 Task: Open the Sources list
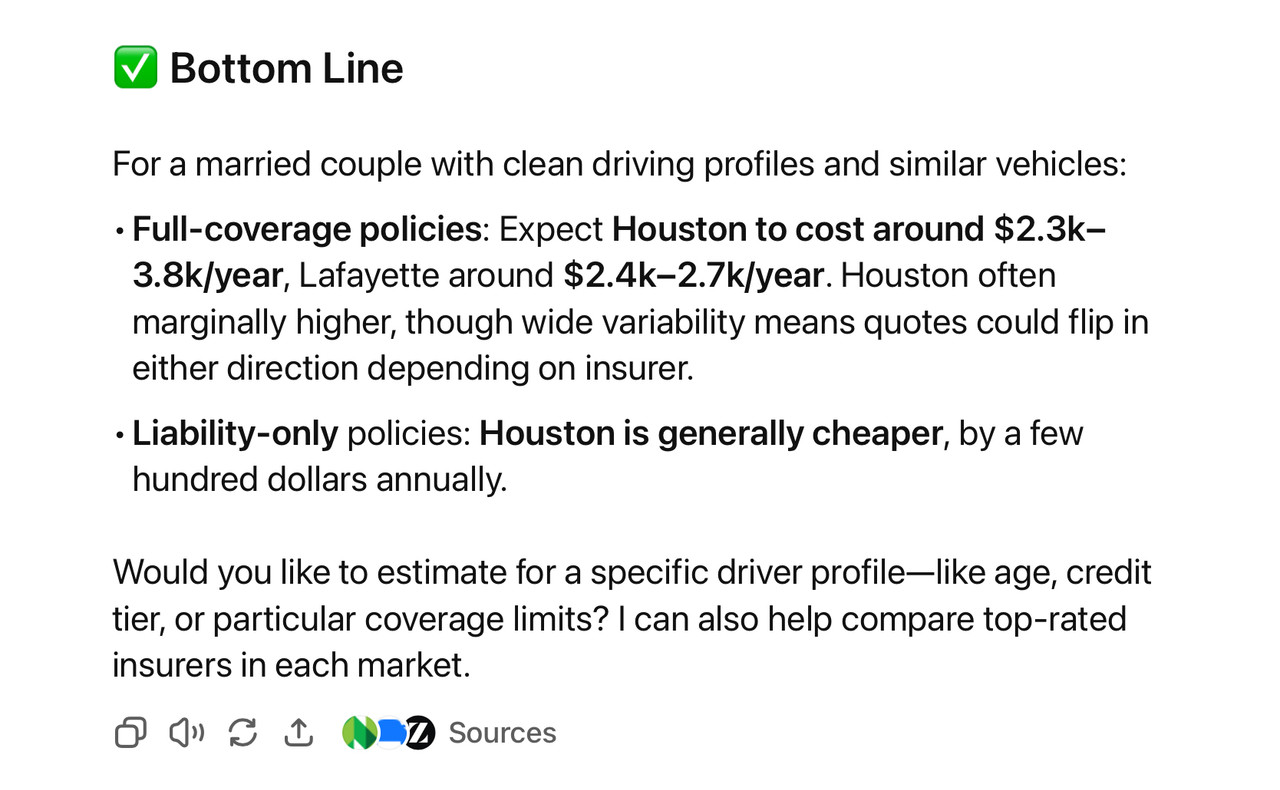pos(502,733)
